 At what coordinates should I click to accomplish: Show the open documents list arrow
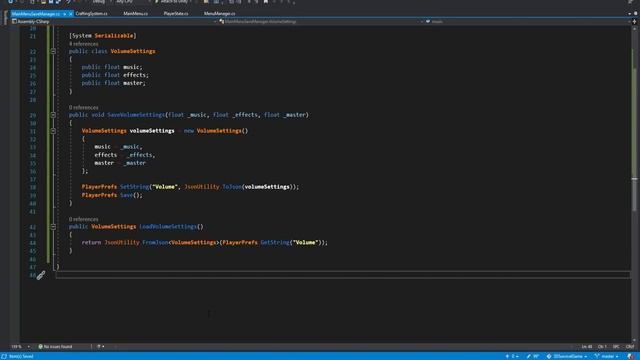tap(629, 13)
